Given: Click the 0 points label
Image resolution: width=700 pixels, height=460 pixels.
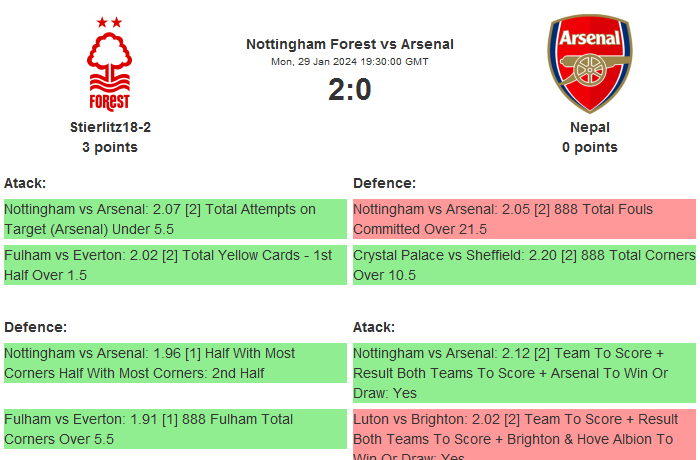Looking at the screenshot, I should pyautogui.click(x=589, y=147).
